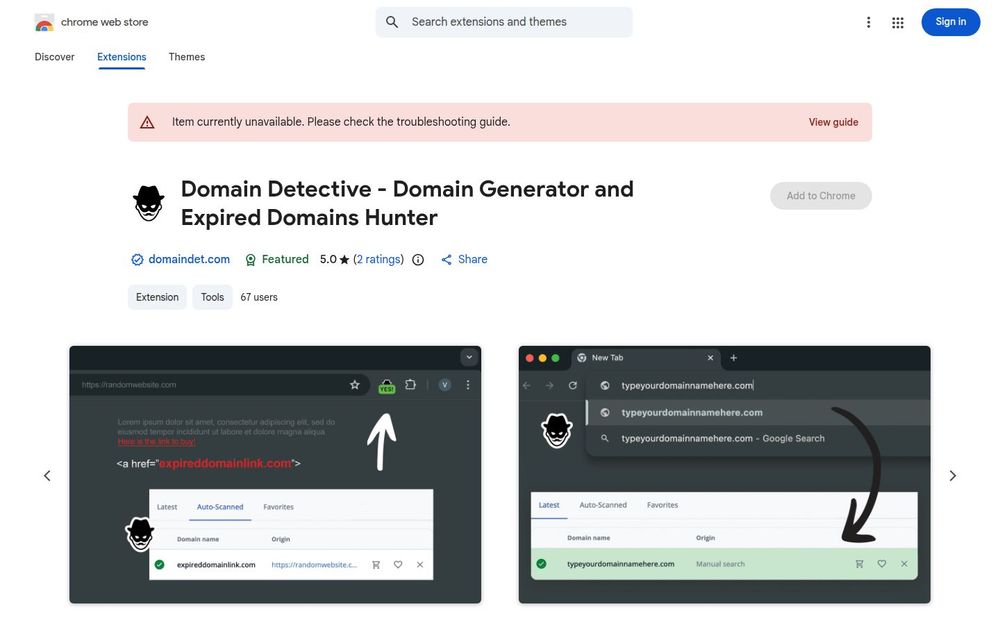Open the second screenshot showing the typeyourdomainnamehere.com search
Image resolution: width=1000 pixels, height=625 pixels.
(724, 474)
